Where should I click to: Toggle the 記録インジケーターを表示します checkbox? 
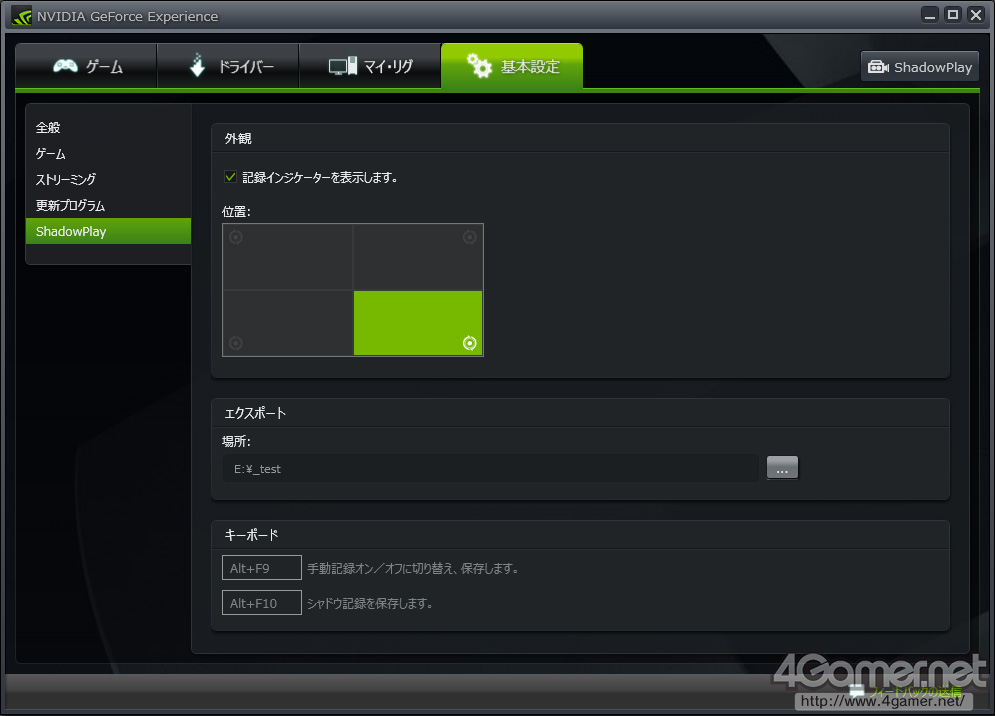click(230, 177)
